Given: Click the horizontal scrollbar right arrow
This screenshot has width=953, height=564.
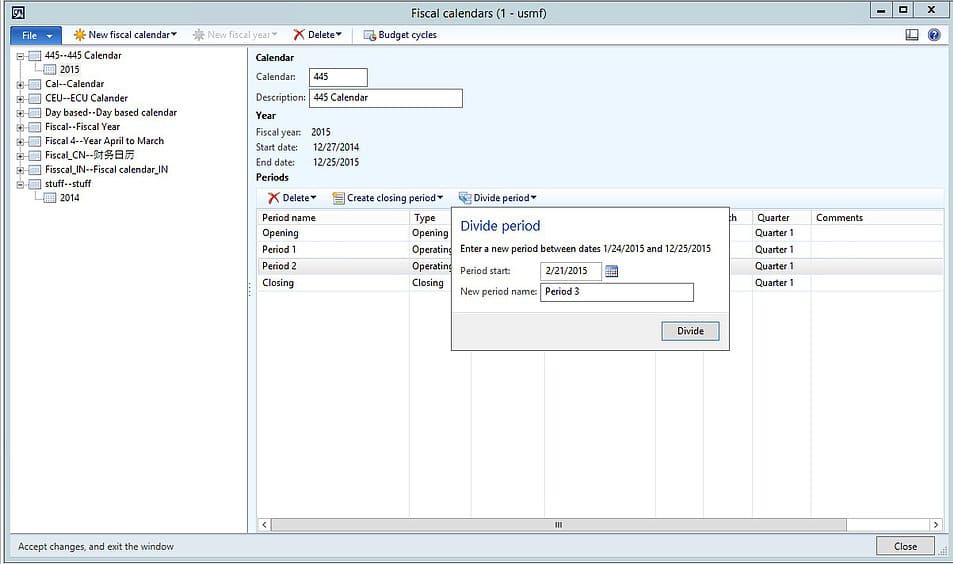Looking at the screenshot, I should coord(936,524).
